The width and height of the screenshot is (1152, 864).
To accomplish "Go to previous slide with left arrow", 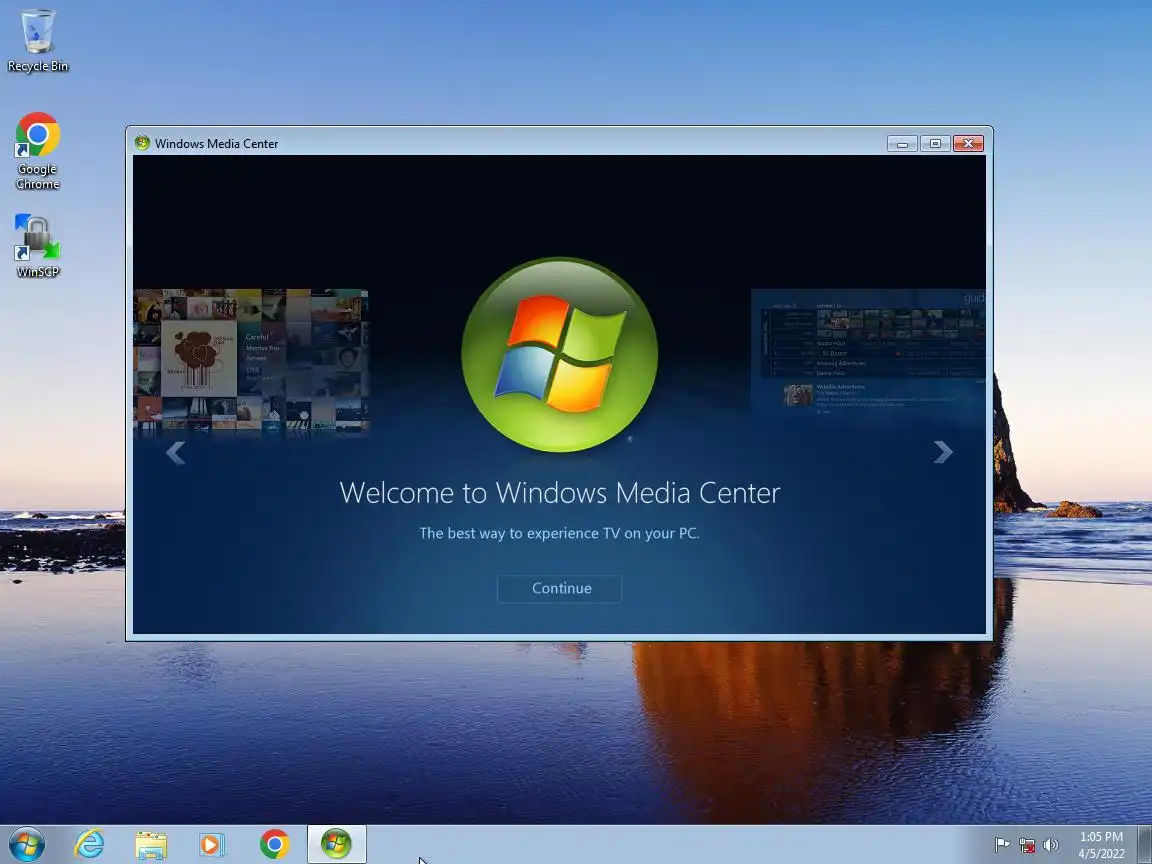I will coord(176,453).
